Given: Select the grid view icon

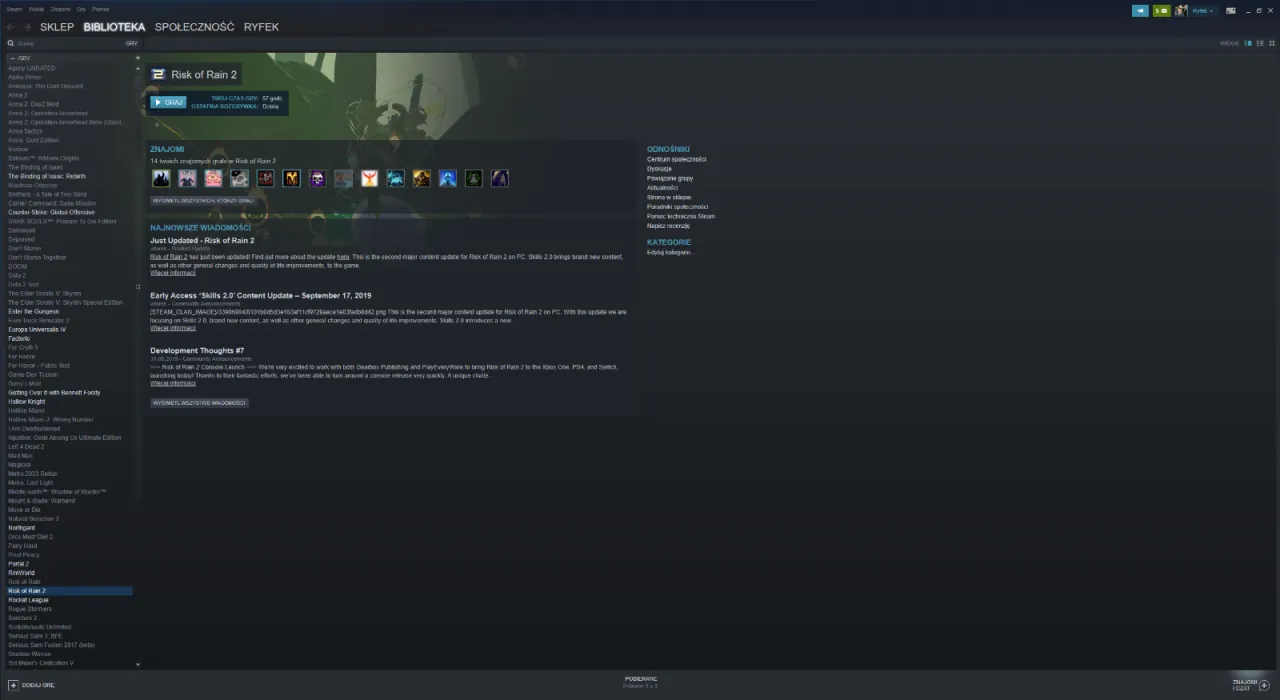Looking at the screenshot, I should pos(1271,44).
